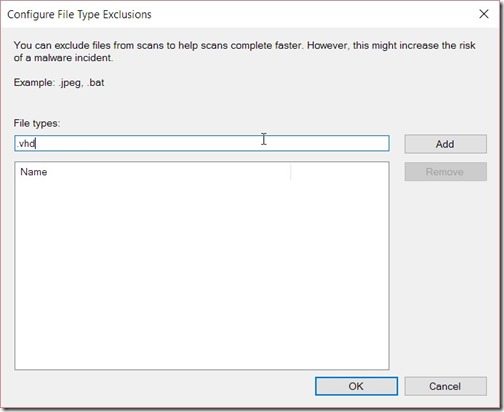This screenshot has height=412, width=504.
Task: Close the Configure File Type Exclusions dialog
Action: click(x=484, y=14)
